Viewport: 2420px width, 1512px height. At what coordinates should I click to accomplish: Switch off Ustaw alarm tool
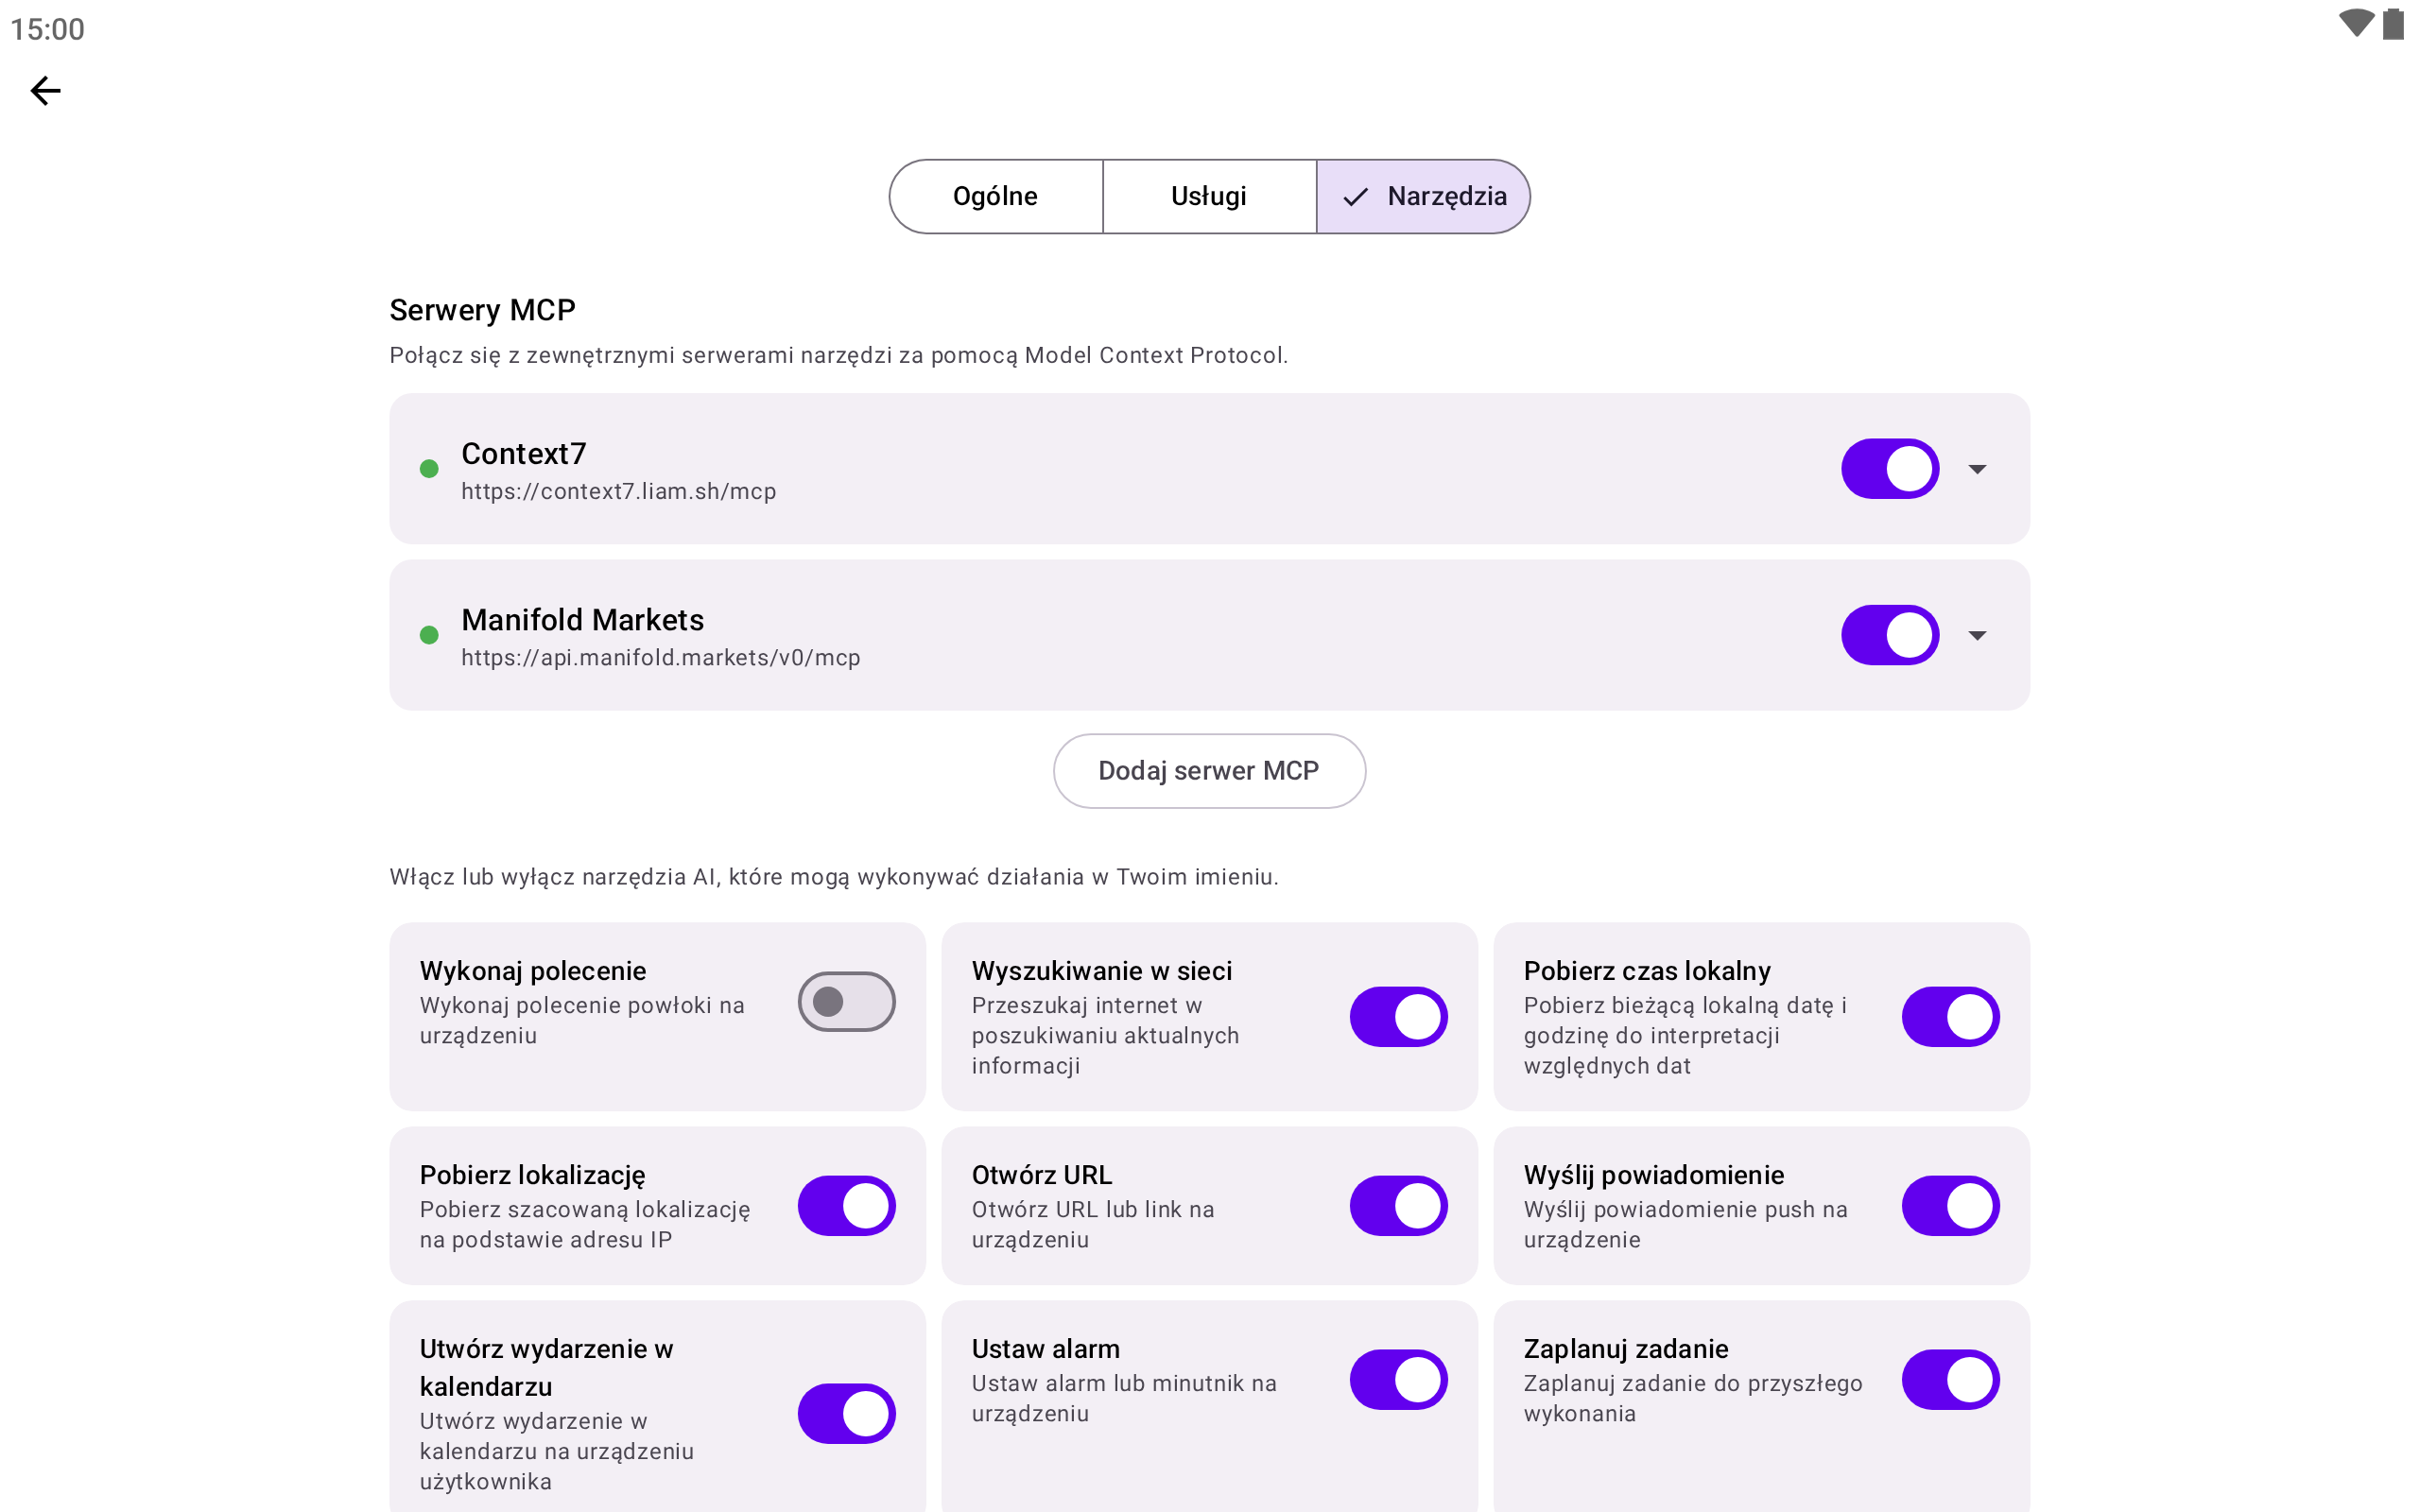pos(1398,1380)
